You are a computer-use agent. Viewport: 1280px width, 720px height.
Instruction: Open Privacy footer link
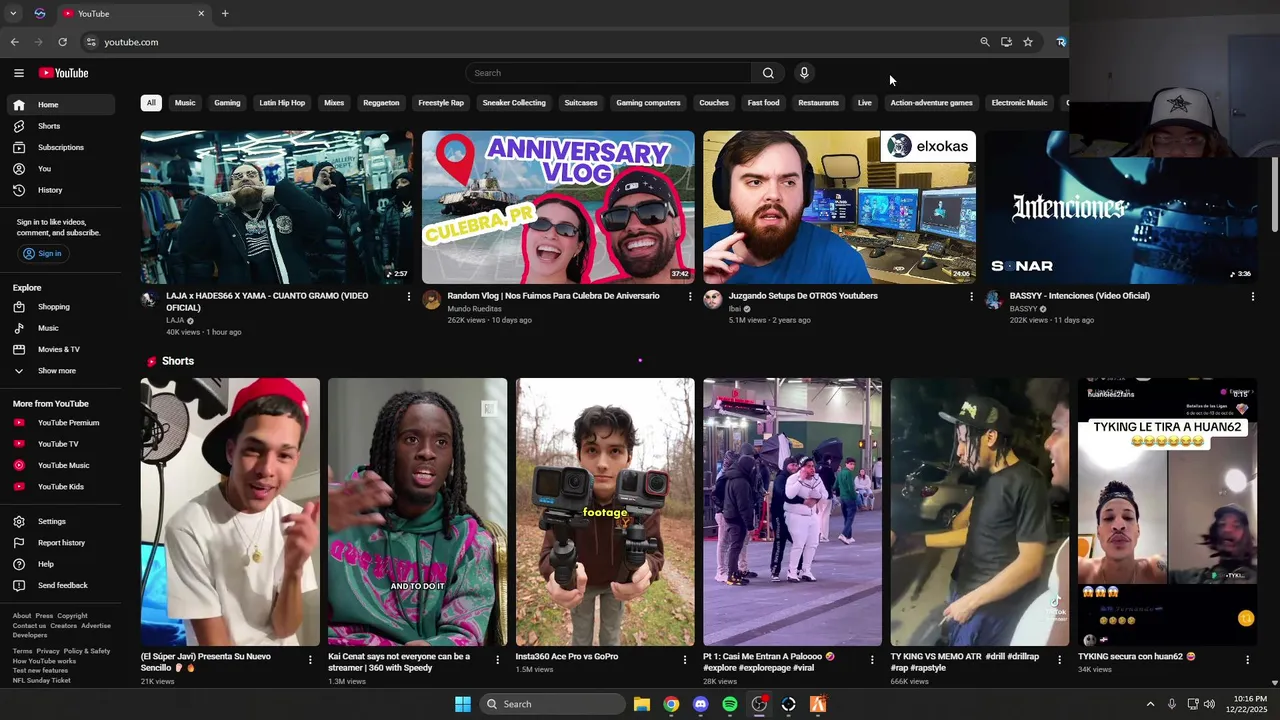(x=48, y=651)
